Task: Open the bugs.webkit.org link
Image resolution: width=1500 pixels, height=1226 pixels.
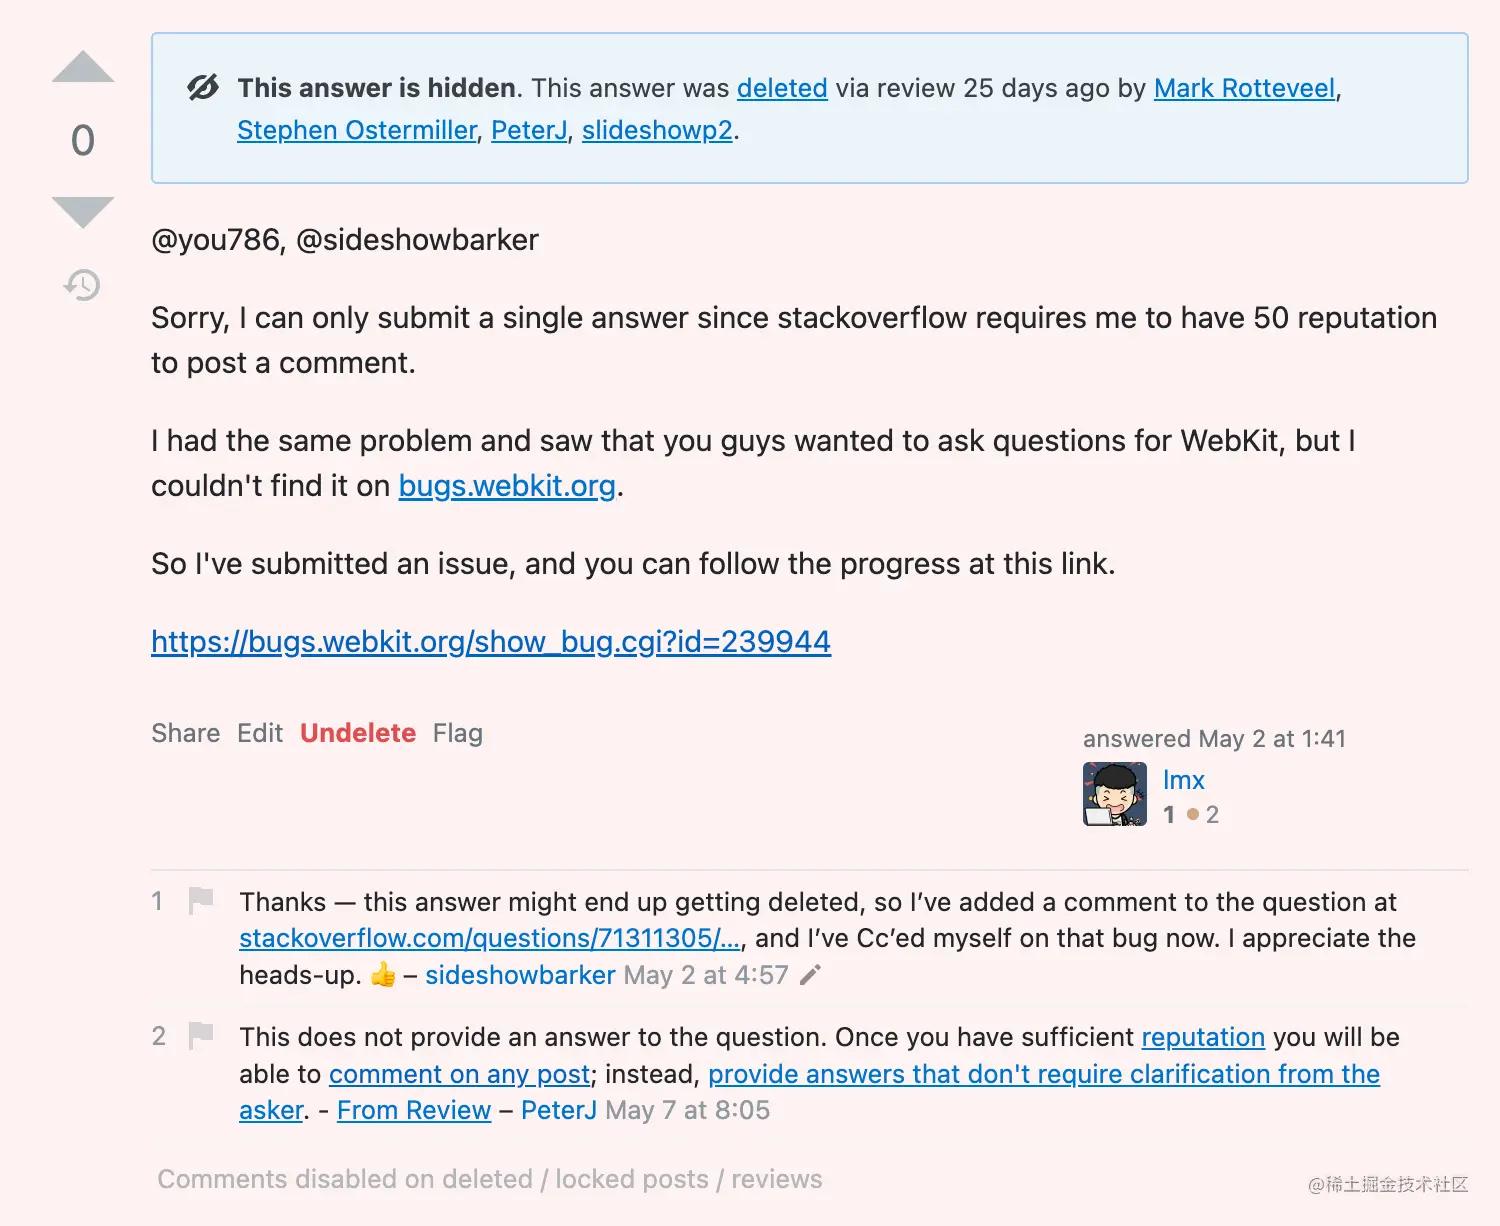Action: tap(507, 486)
